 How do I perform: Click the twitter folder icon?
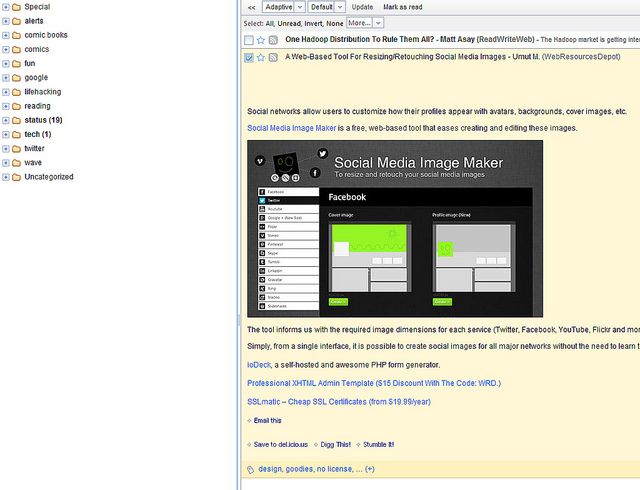tap(16, 149)
